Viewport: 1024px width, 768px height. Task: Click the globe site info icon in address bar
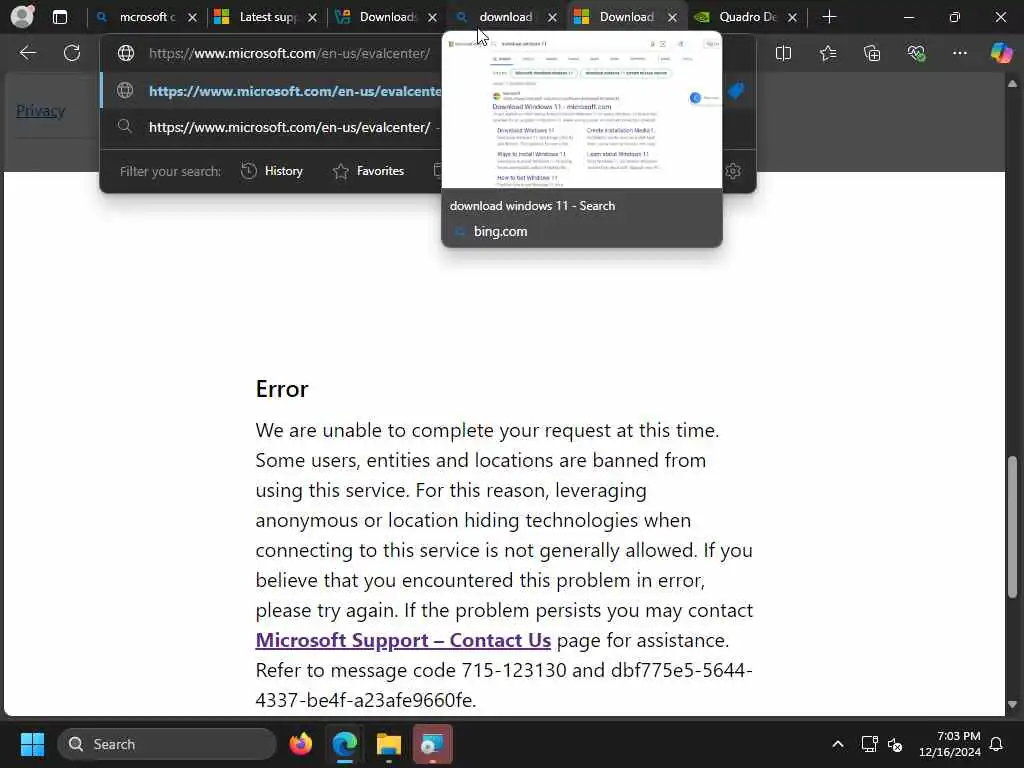coord(125,53)
